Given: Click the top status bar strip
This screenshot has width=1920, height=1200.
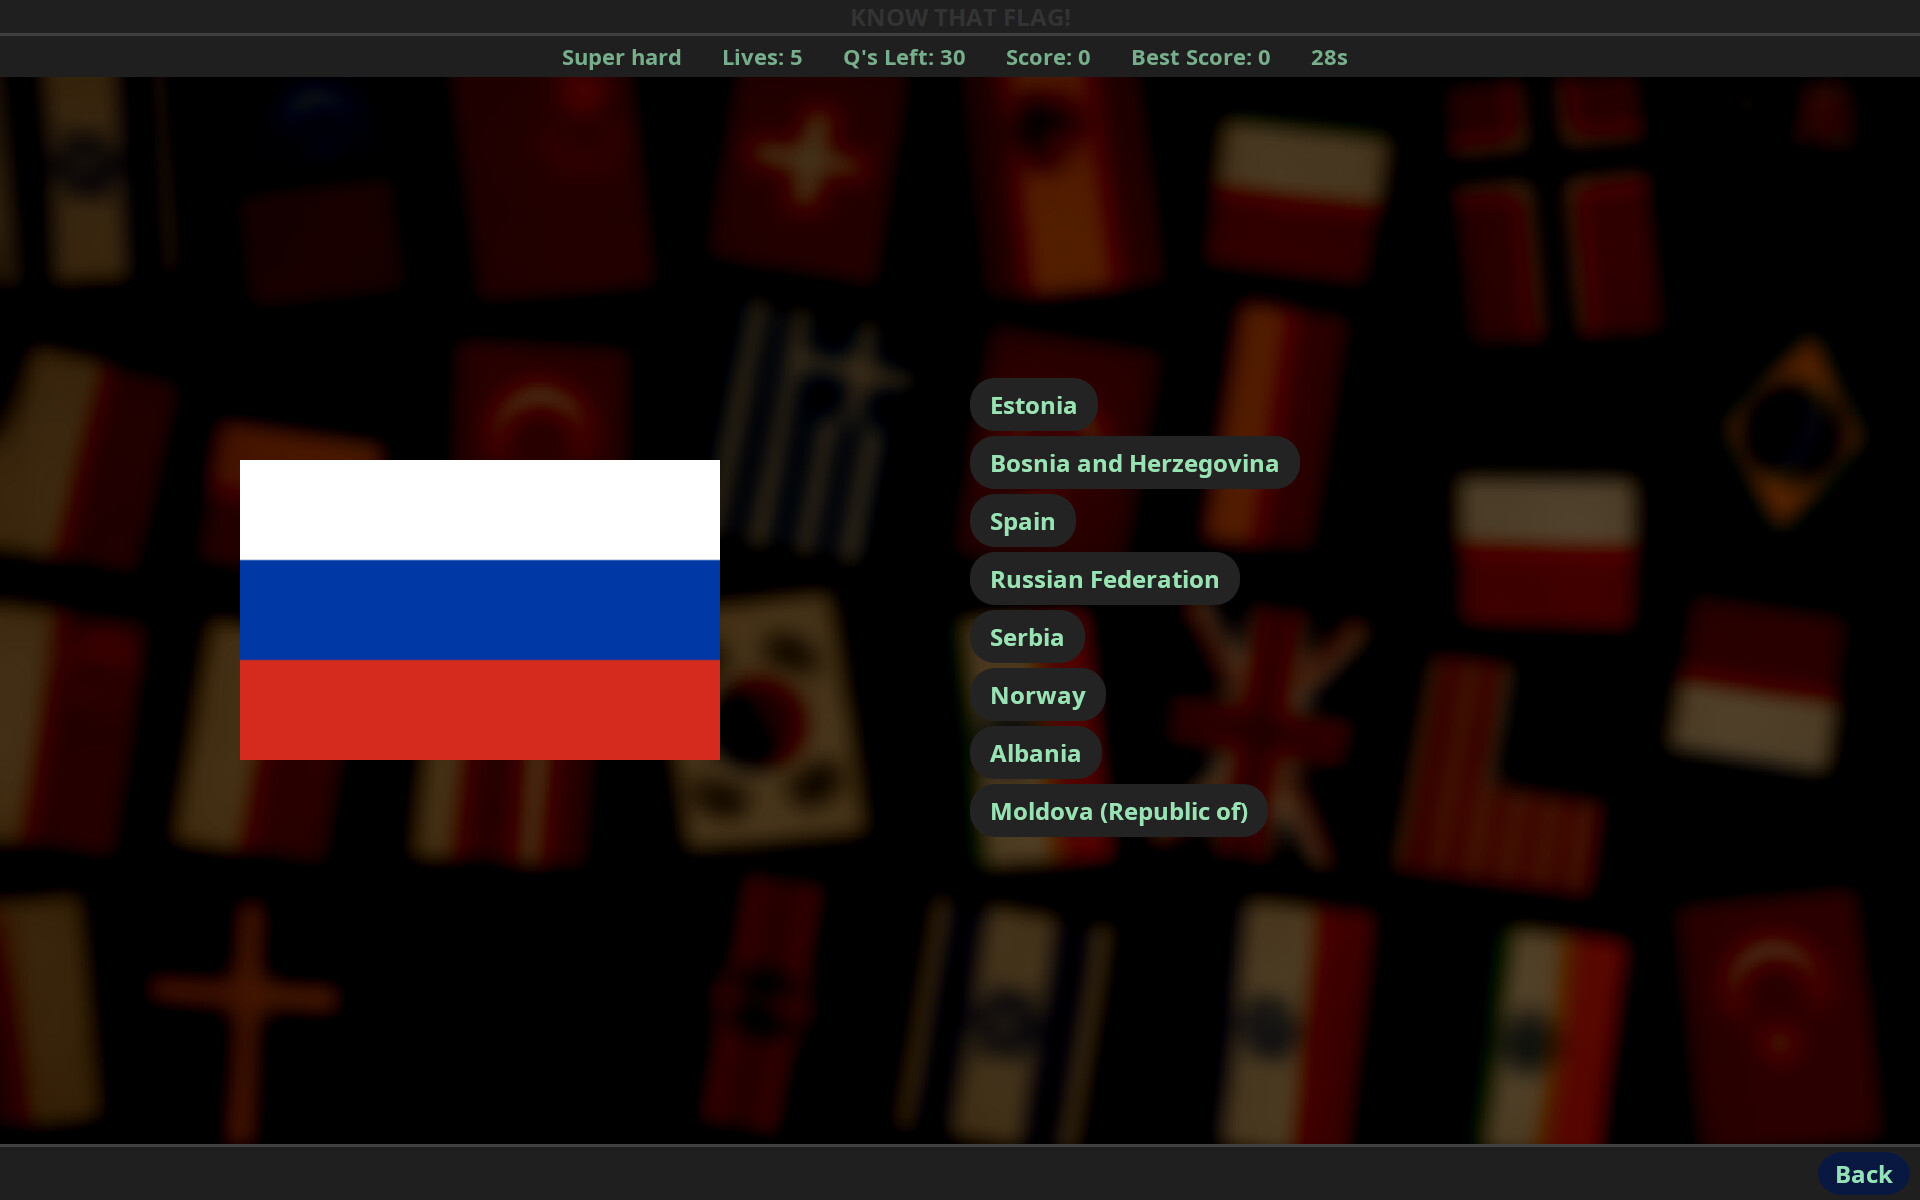Looking at the screenshot, I should [960, 57].
